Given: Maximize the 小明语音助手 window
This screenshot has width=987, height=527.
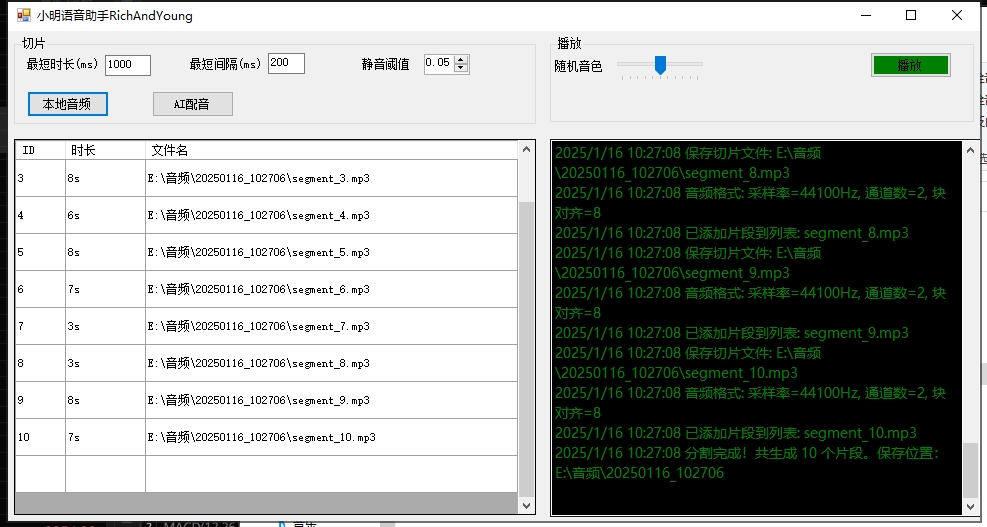Looking at the screenshot, I should pyautogui.click(x=911, y=15).
